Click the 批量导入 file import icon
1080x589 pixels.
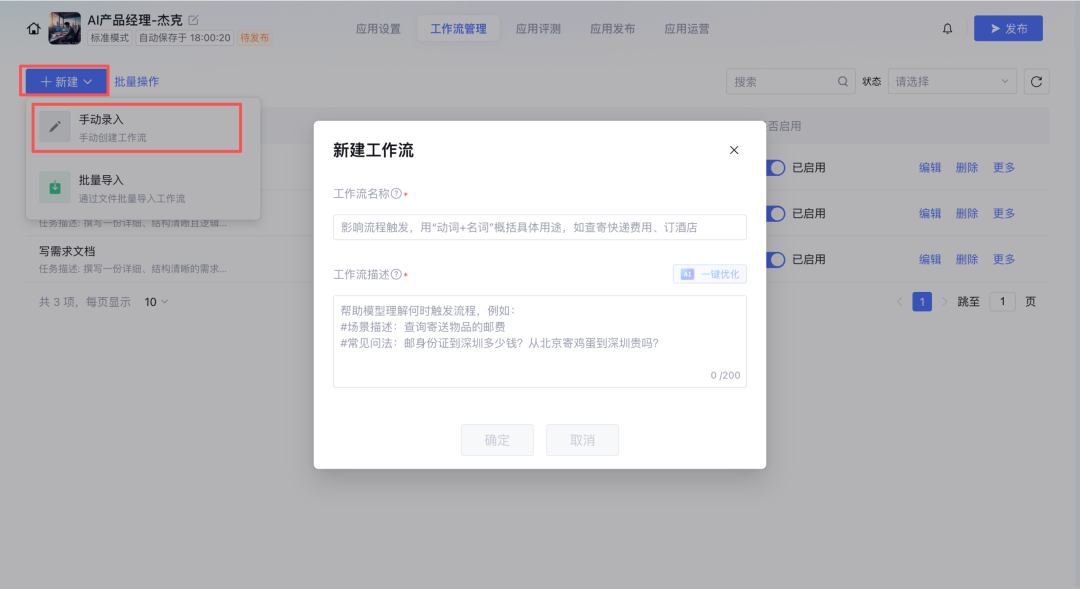[54, 186]
